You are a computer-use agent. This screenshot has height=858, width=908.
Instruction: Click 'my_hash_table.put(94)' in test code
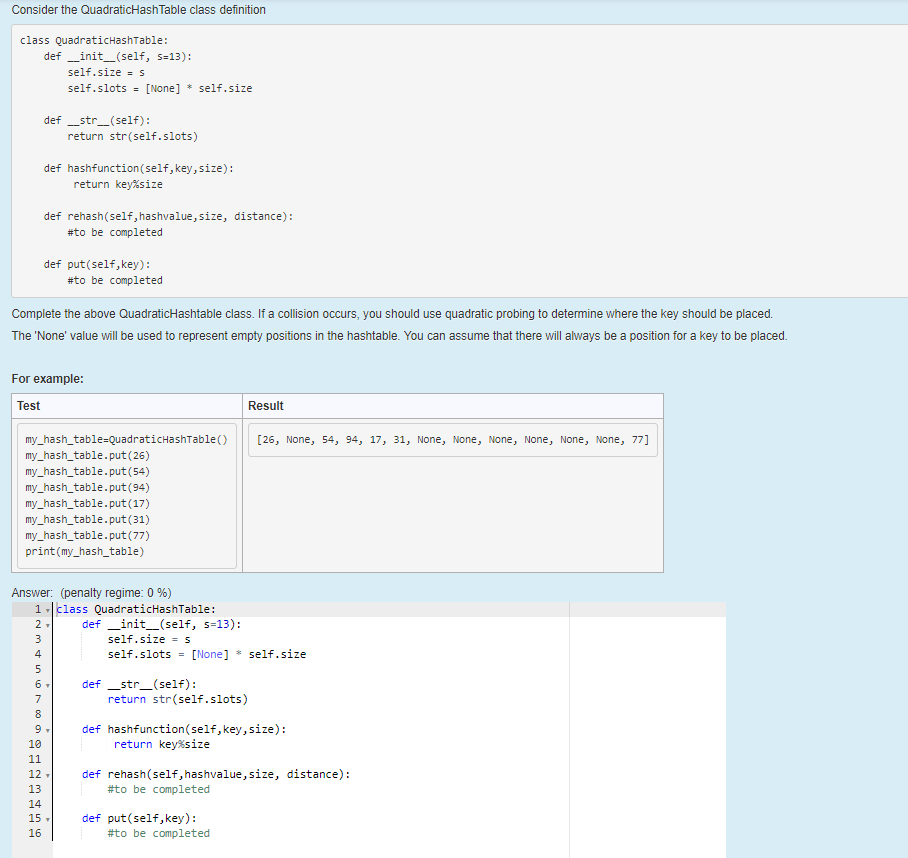pyautogui.click(x=87, y=487)
